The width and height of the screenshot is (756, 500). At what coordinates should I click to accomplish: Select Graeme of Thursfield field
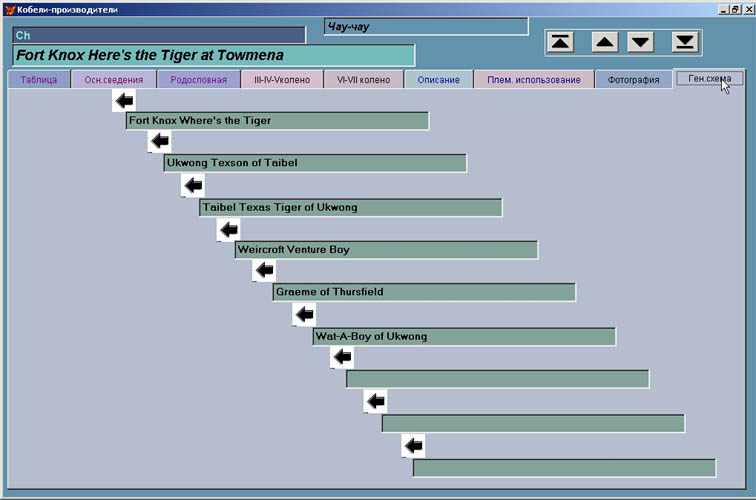(424, 292)
